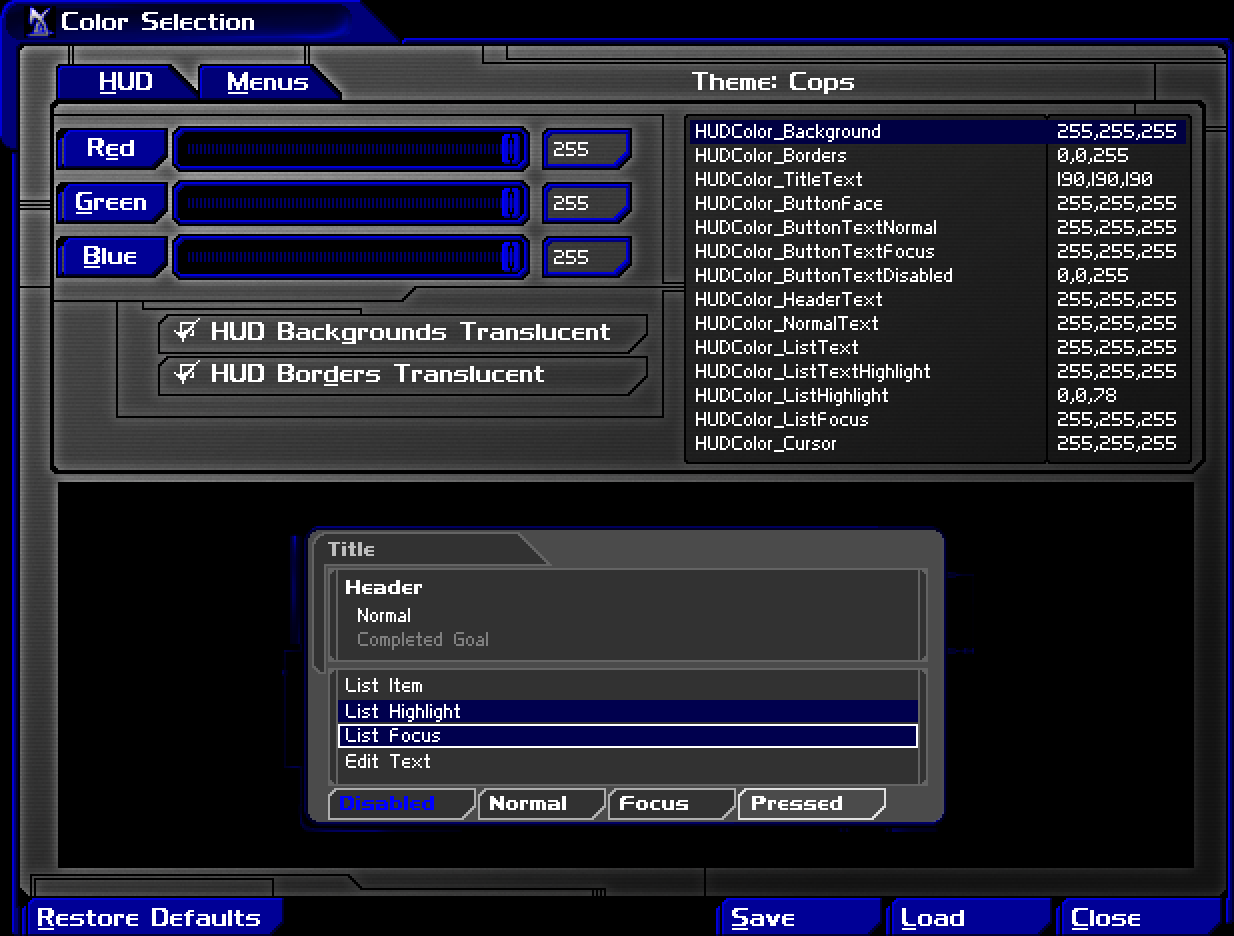Select HUDColor_Background in the color list

(x=938, y=131)
